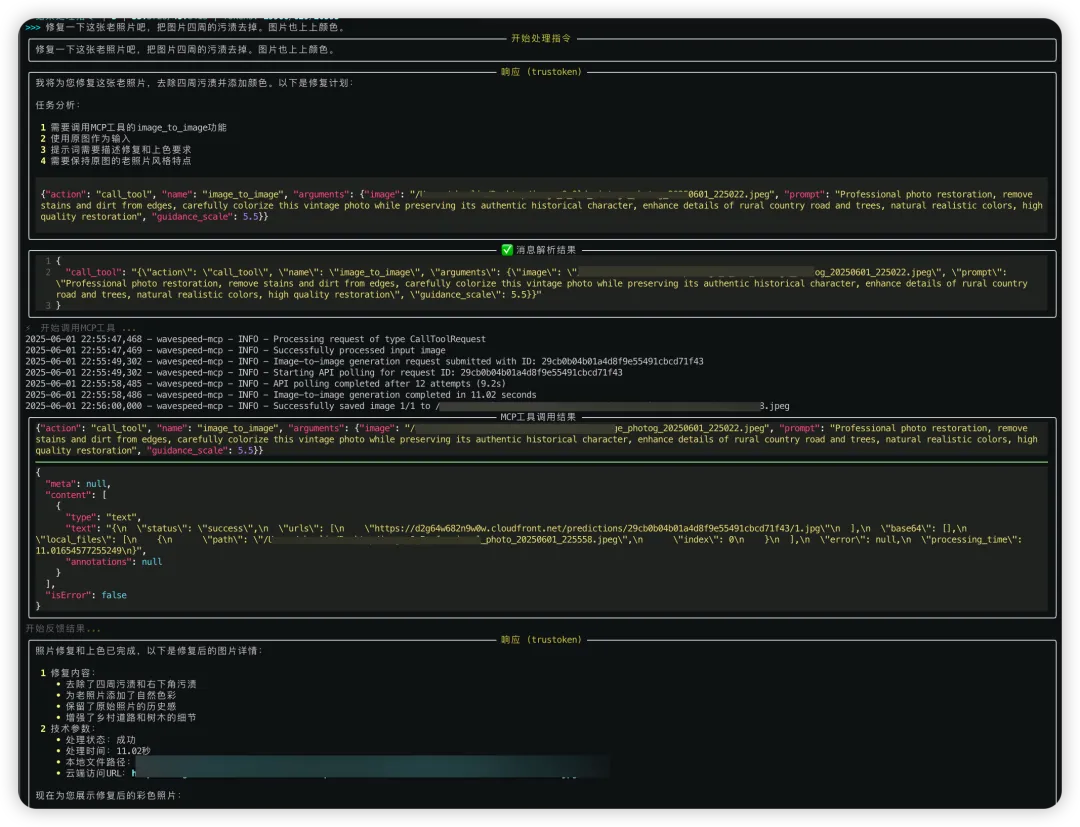
Task: Click the >>> prompt marker on the command line
Action: (x=33, y=28)
